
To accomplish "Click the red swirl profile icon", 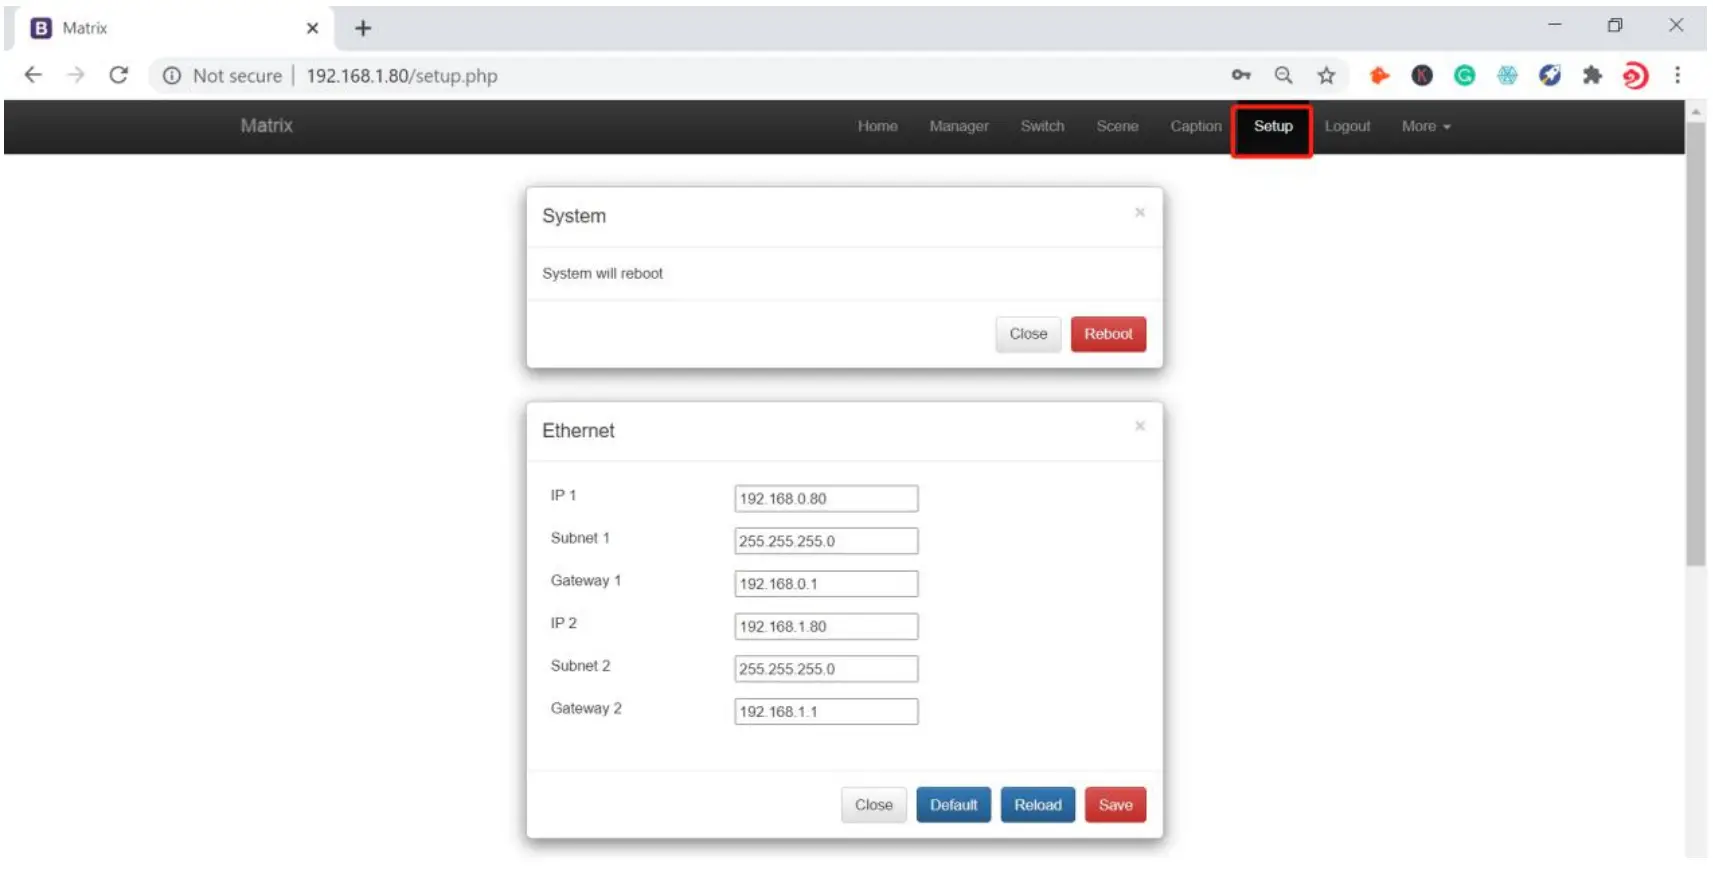I will [x=1635, y=75].
